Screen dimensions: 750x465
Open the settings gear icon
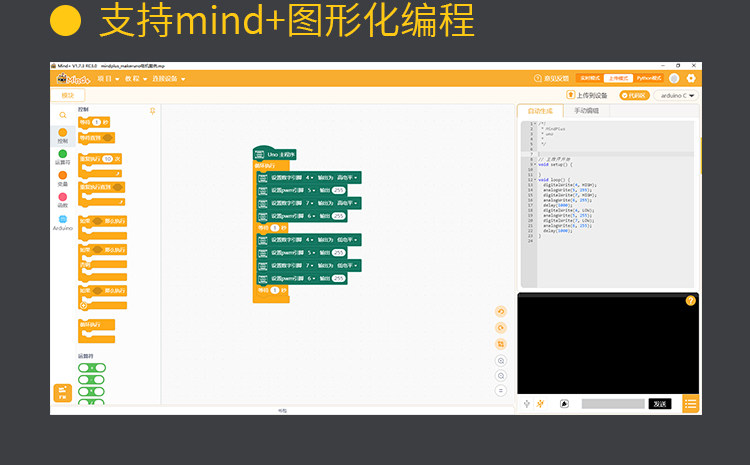coord(691,78)
